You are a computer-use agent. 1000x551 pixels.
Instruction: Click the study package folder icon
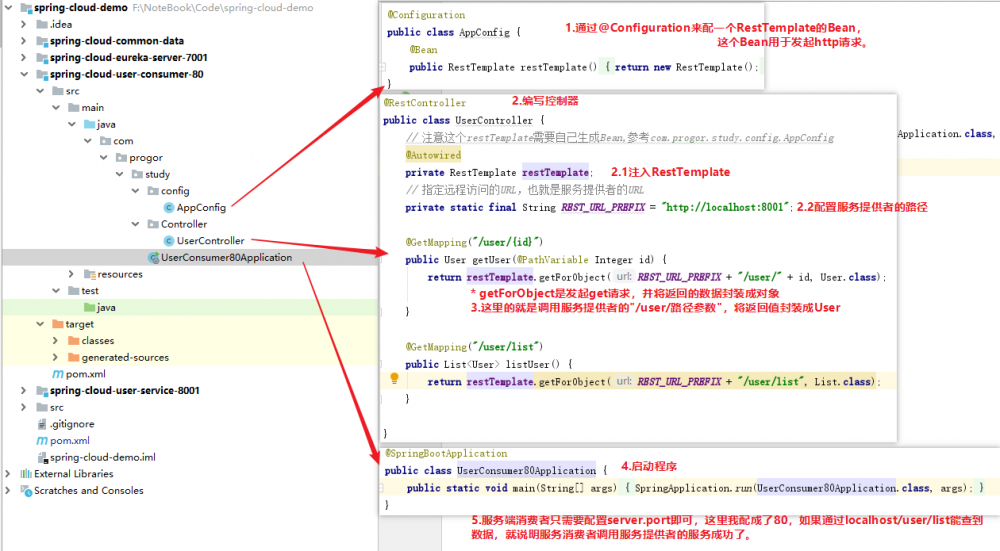(x=137, y=174)
